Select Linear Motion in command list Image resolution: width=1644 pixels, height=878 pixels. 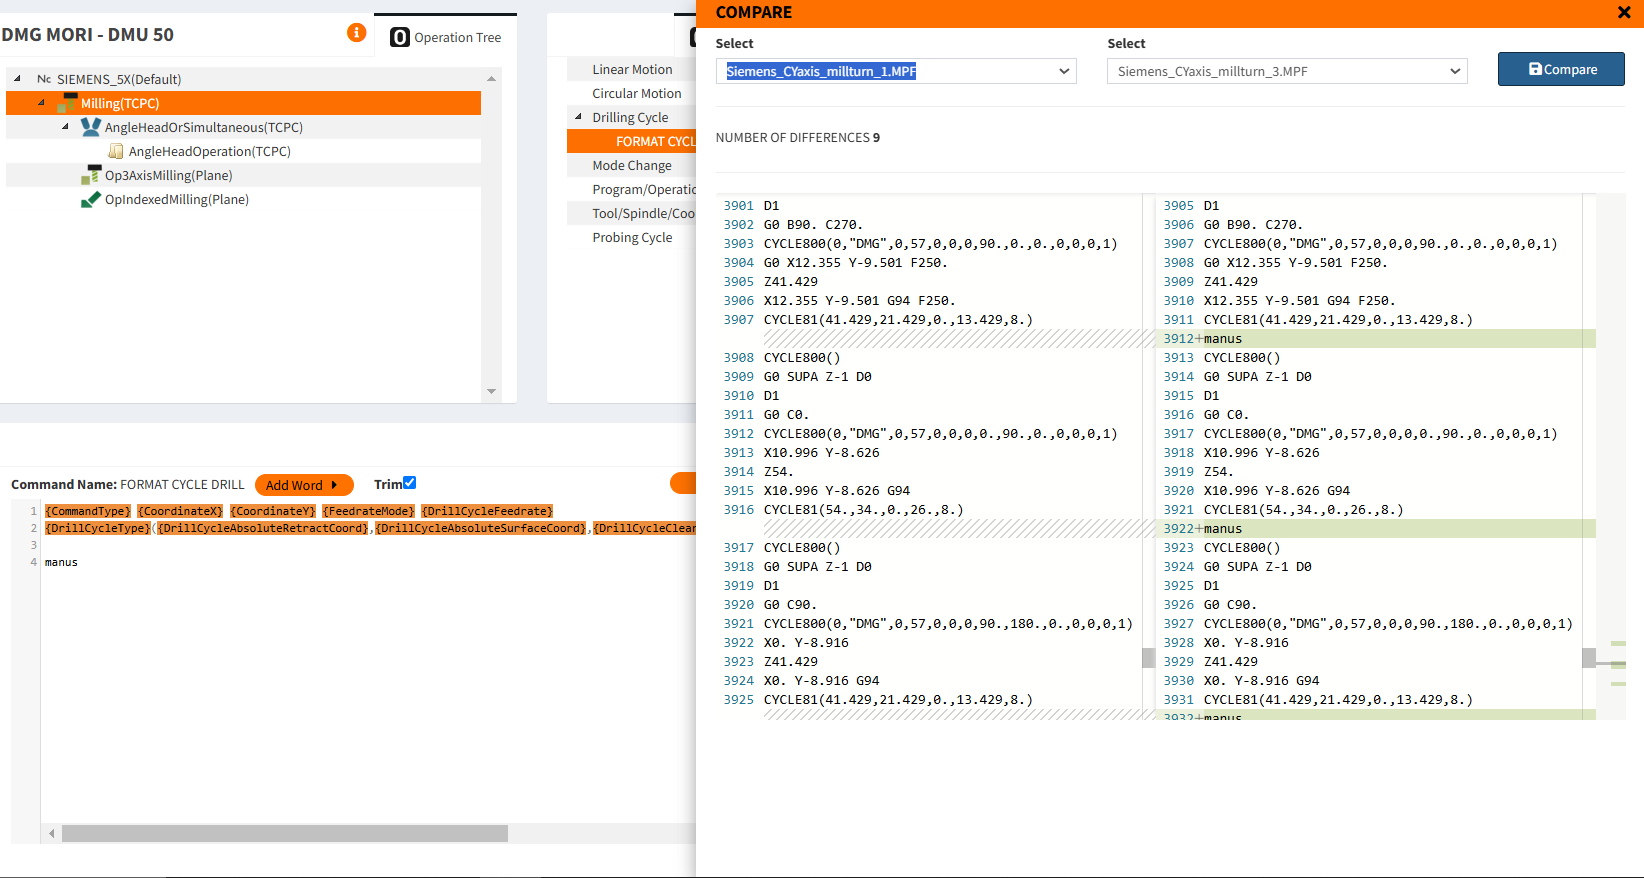[x=632, y=69]
